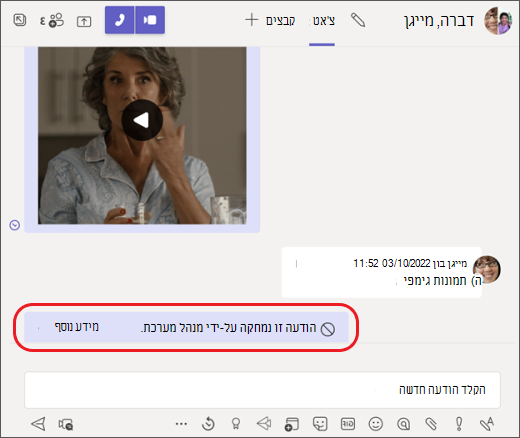Open the emoji picker smiley icon
520x438 pixels.
376,424
